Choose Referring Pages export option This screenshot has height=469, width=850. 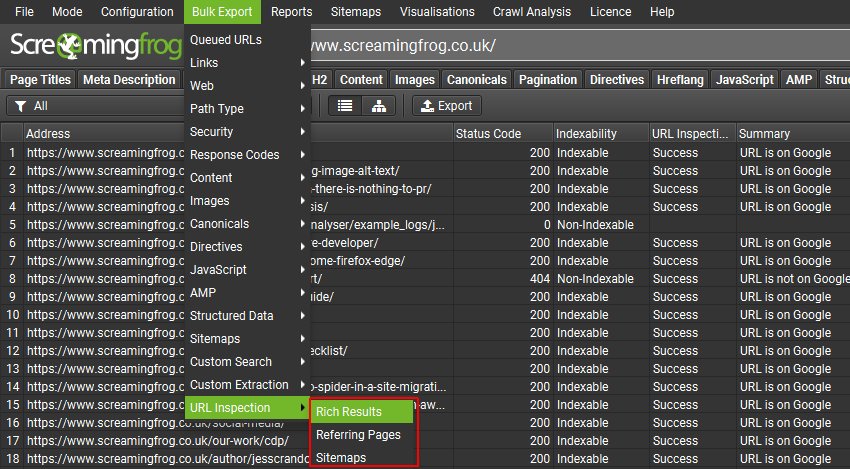coord(363,435)
